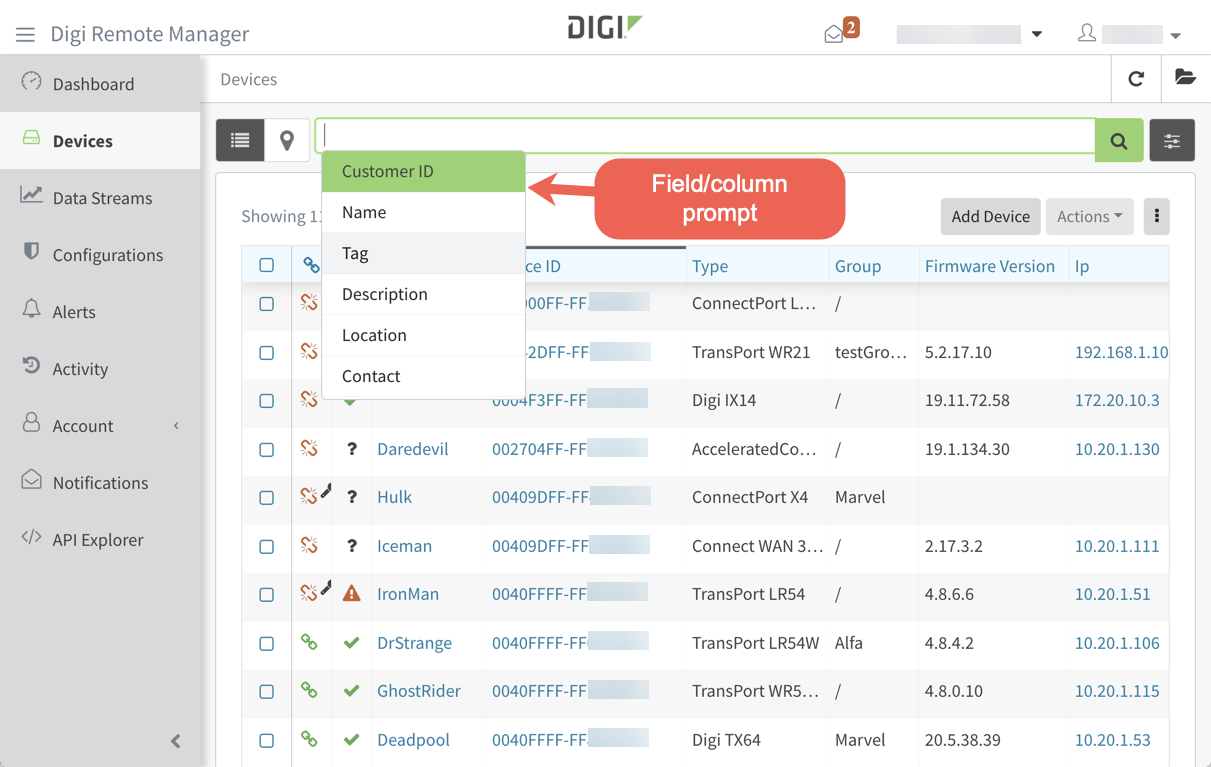
Task: Check the ConnectPort L row checkbox
Action: coord(267,303)
